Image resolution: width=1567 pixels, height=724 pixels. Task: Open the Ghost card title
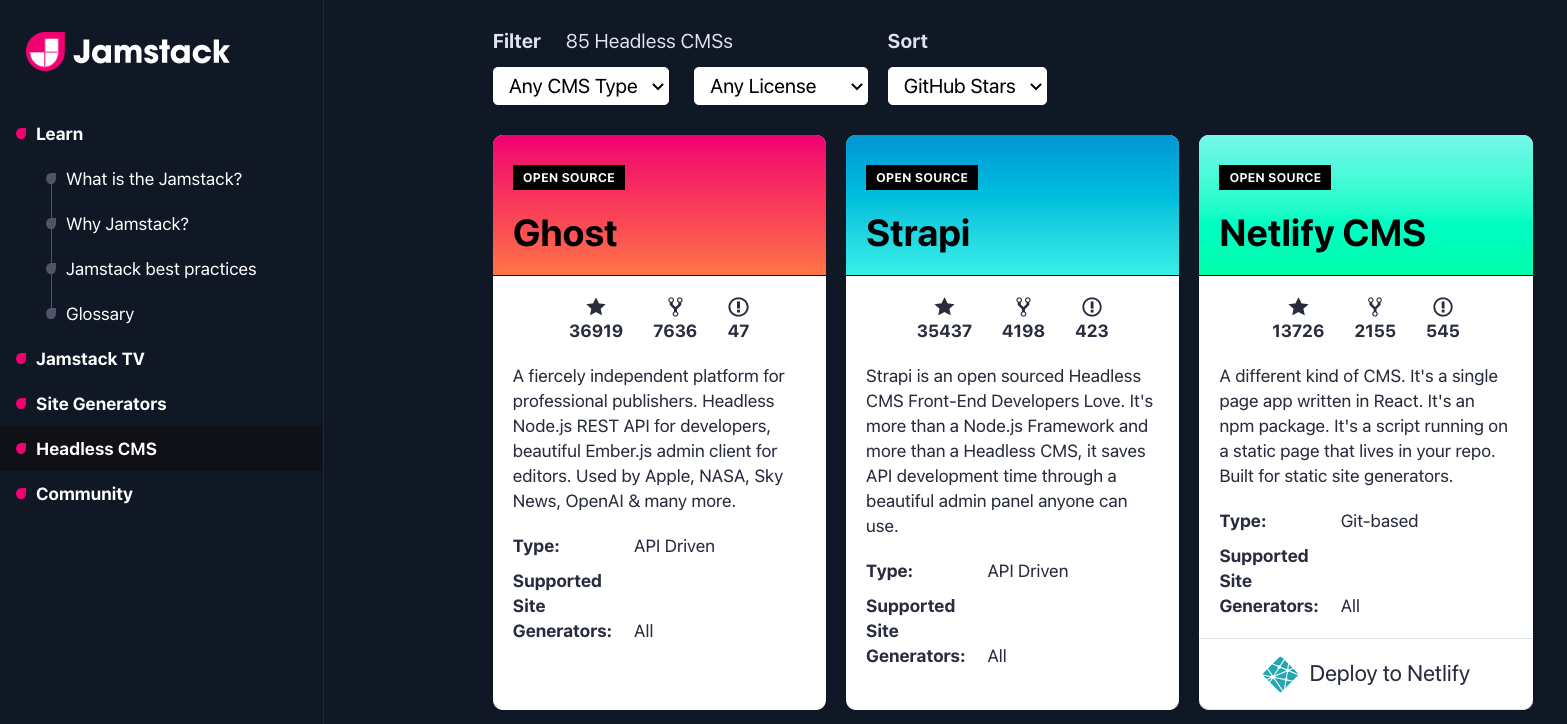pos(565,233)
